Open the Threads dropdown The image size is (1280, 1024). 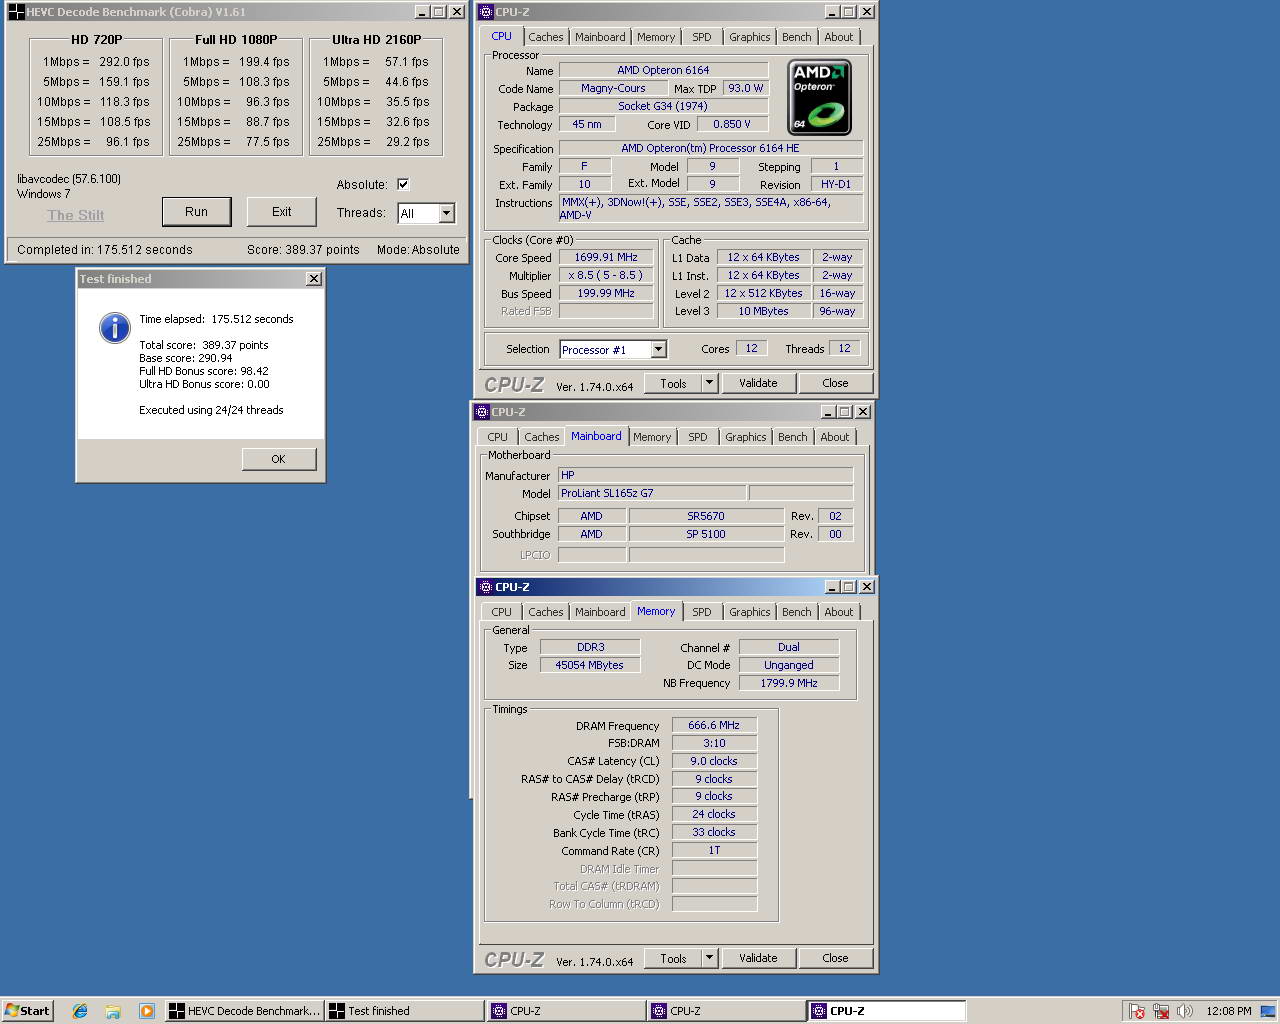[447, 213]
